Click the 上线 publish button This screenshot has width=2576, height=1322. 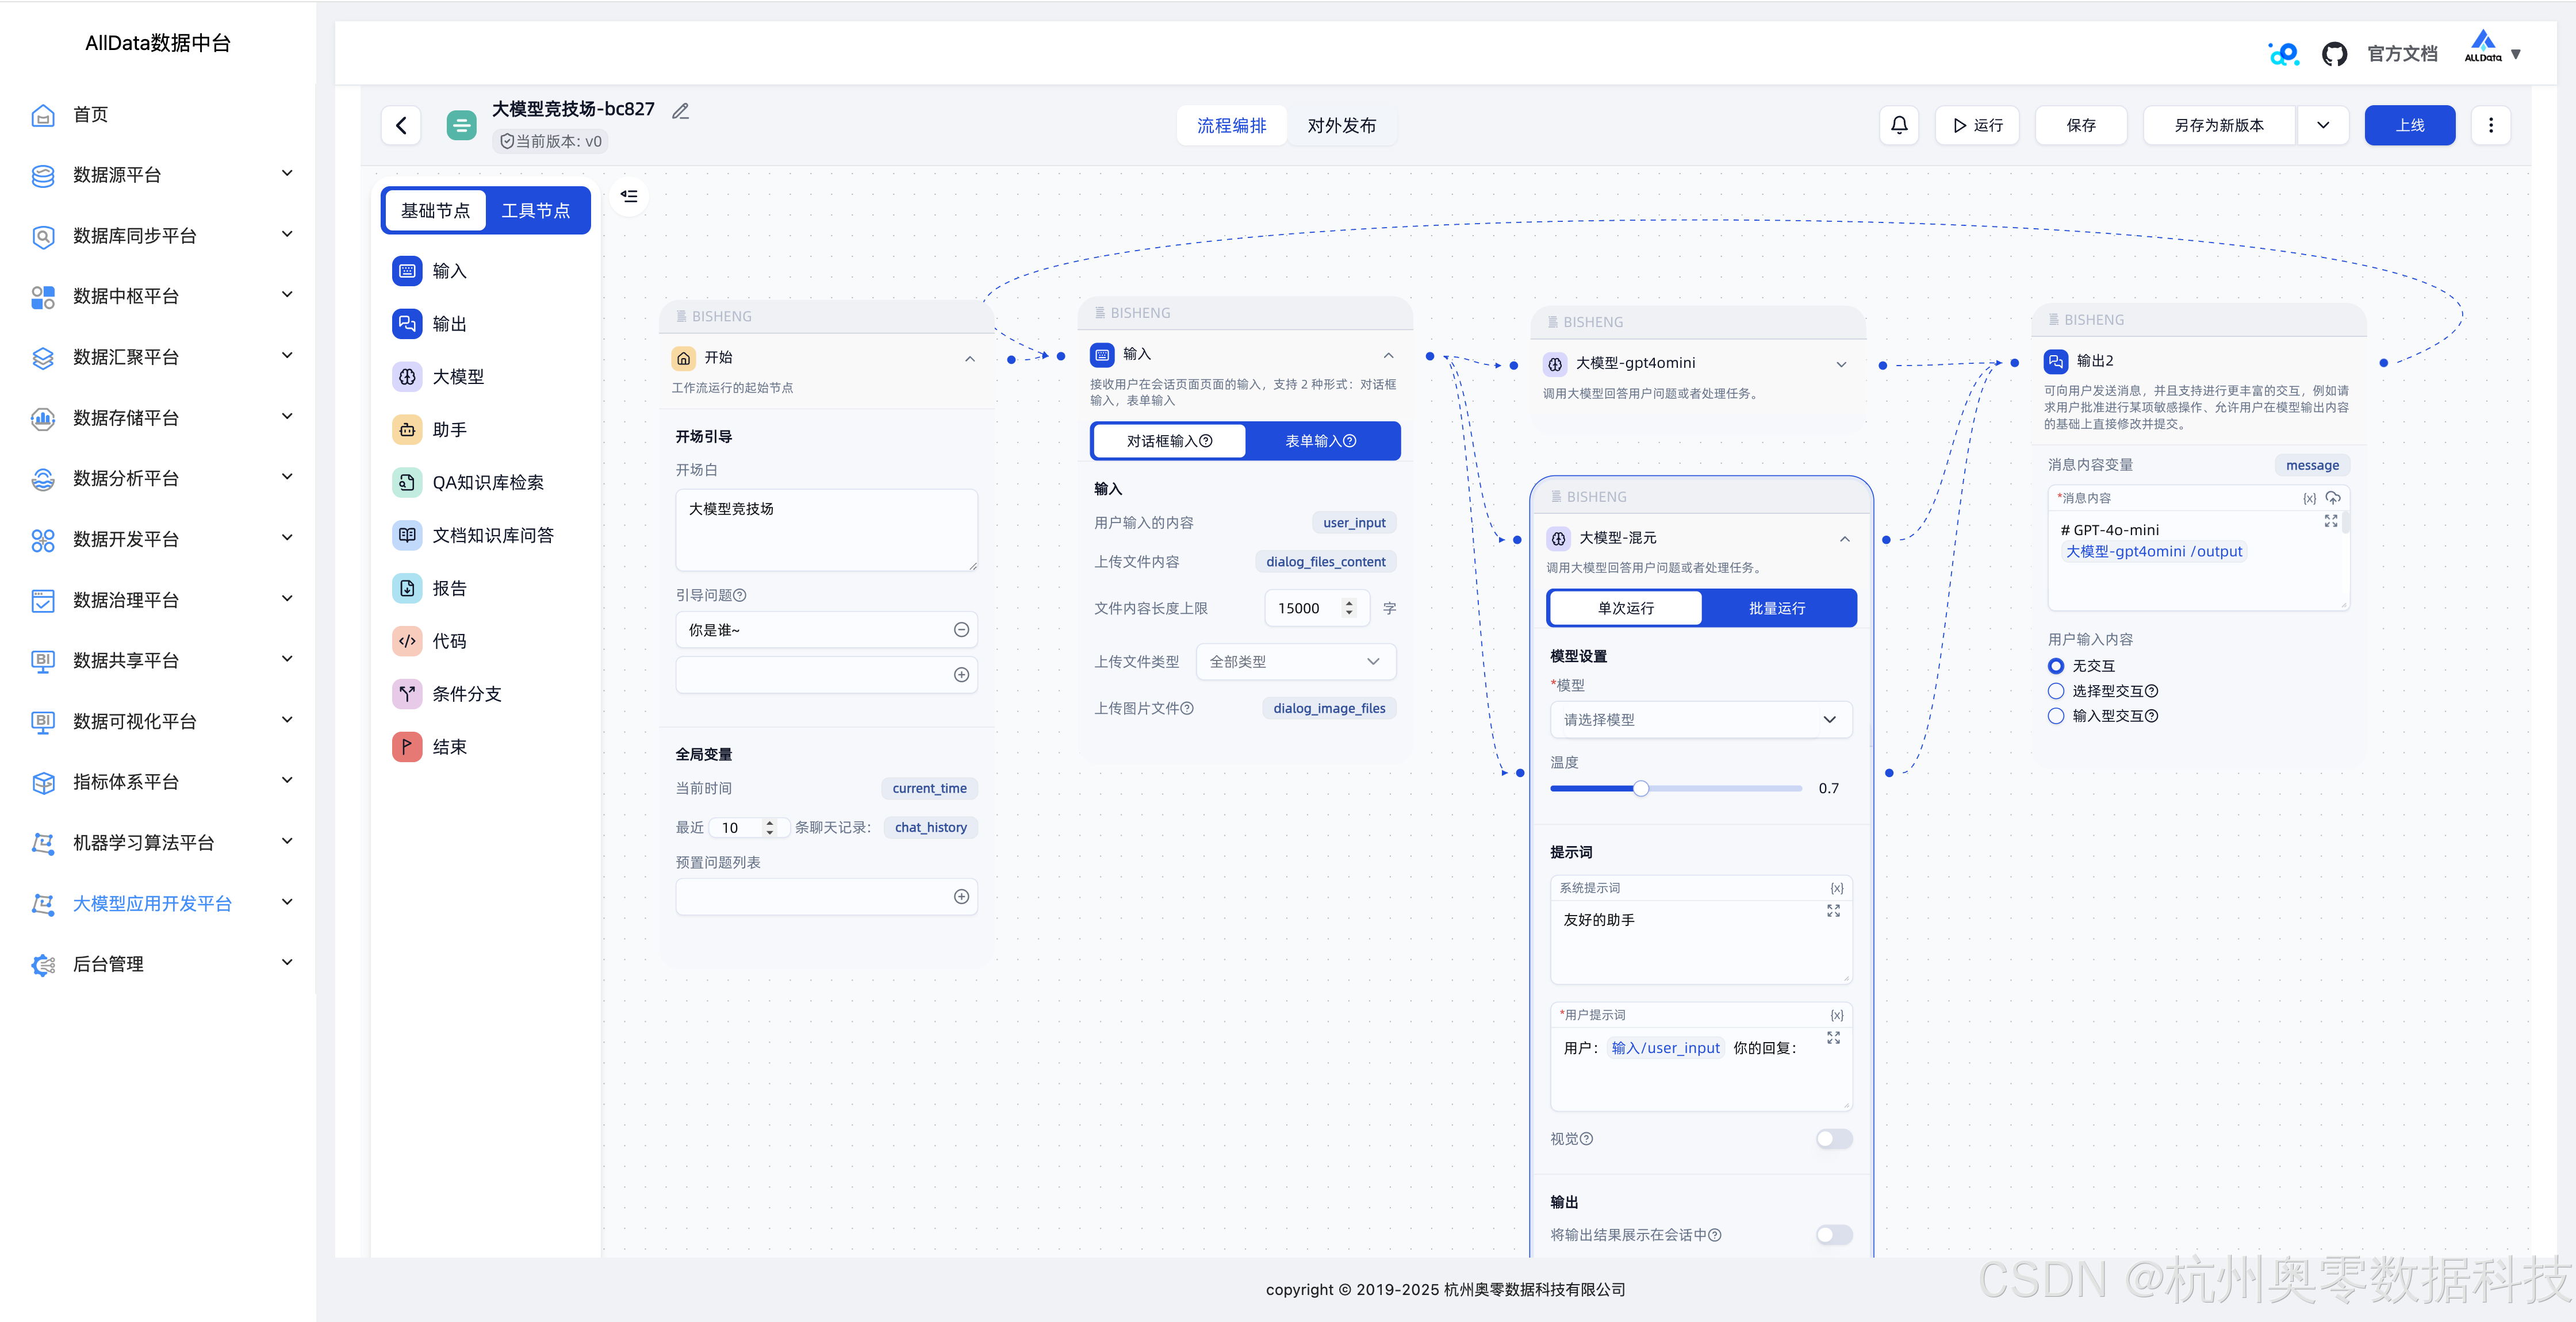2409,125
